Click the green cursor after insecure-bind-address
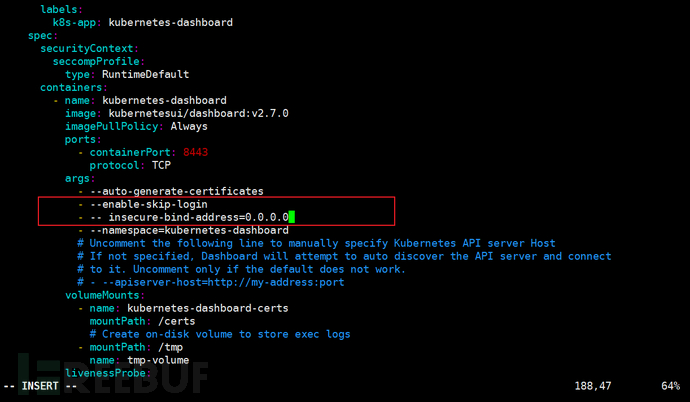Image resolution: width=690 pixels, height=402 pixels. click(290, 217)
